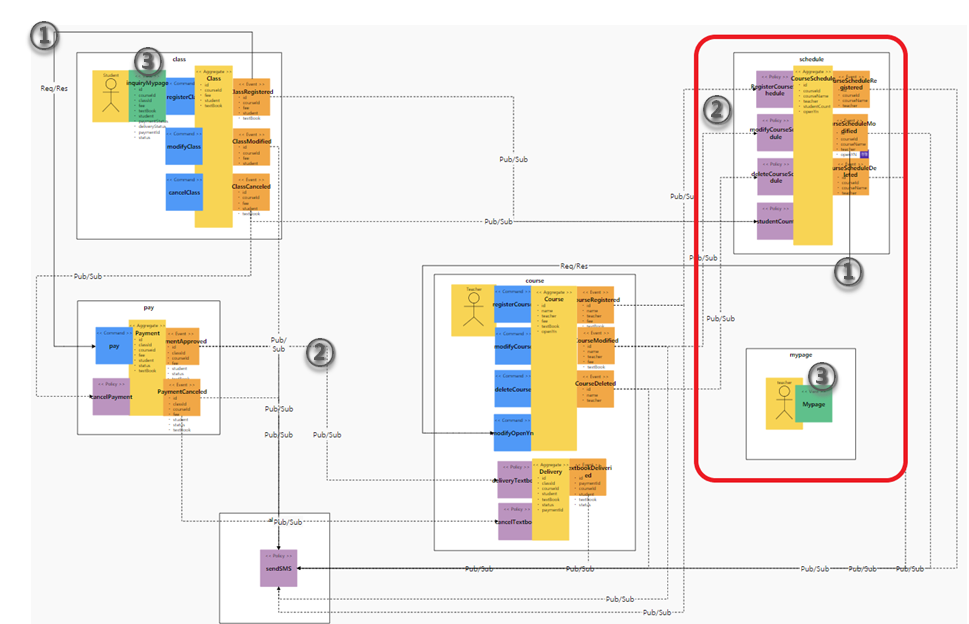Select the modifyOpenYn command sticky

pos(513,432)
